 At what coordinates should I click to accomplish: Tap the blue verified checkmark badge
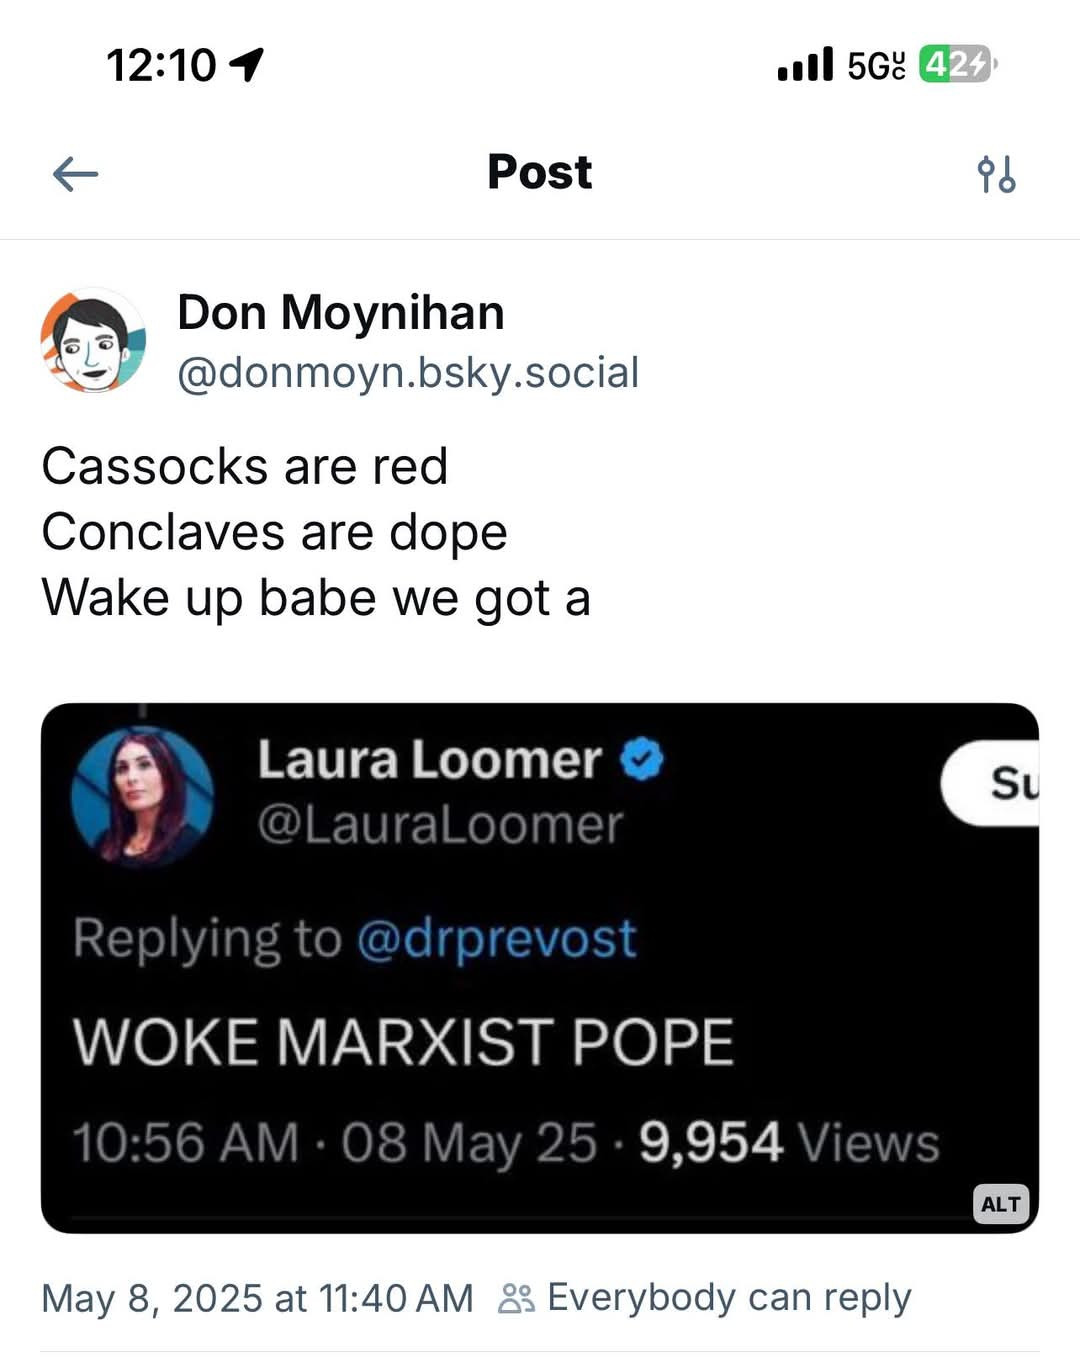click(x=642, y=760)
